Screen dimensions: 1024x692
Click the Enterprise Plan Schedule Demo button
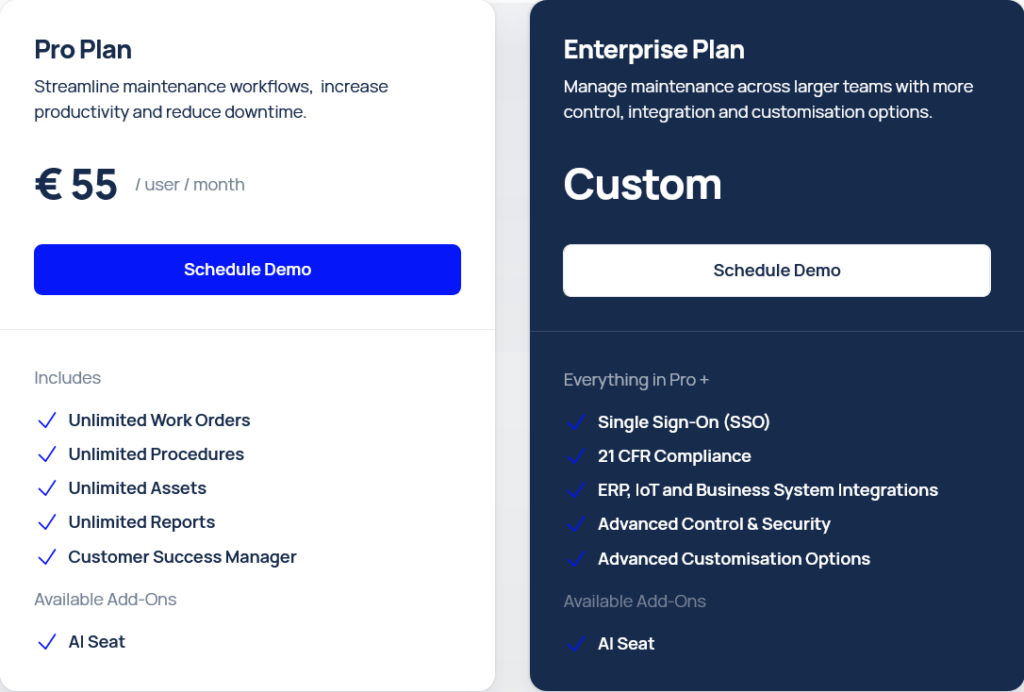coord(776,270)
